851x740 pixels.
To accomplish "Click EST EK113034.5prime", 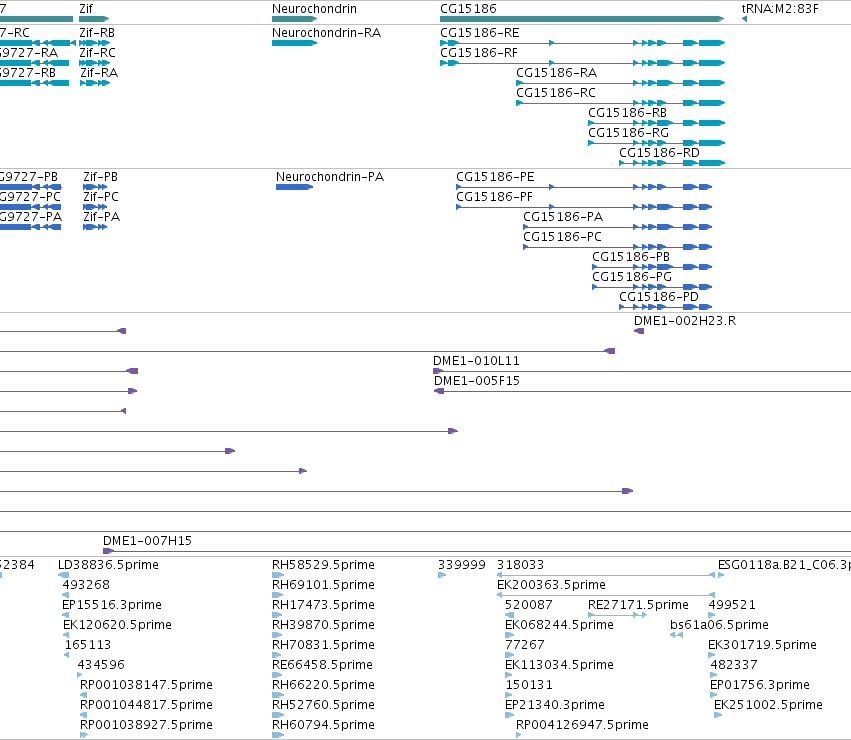I will [x=559, y=665].
